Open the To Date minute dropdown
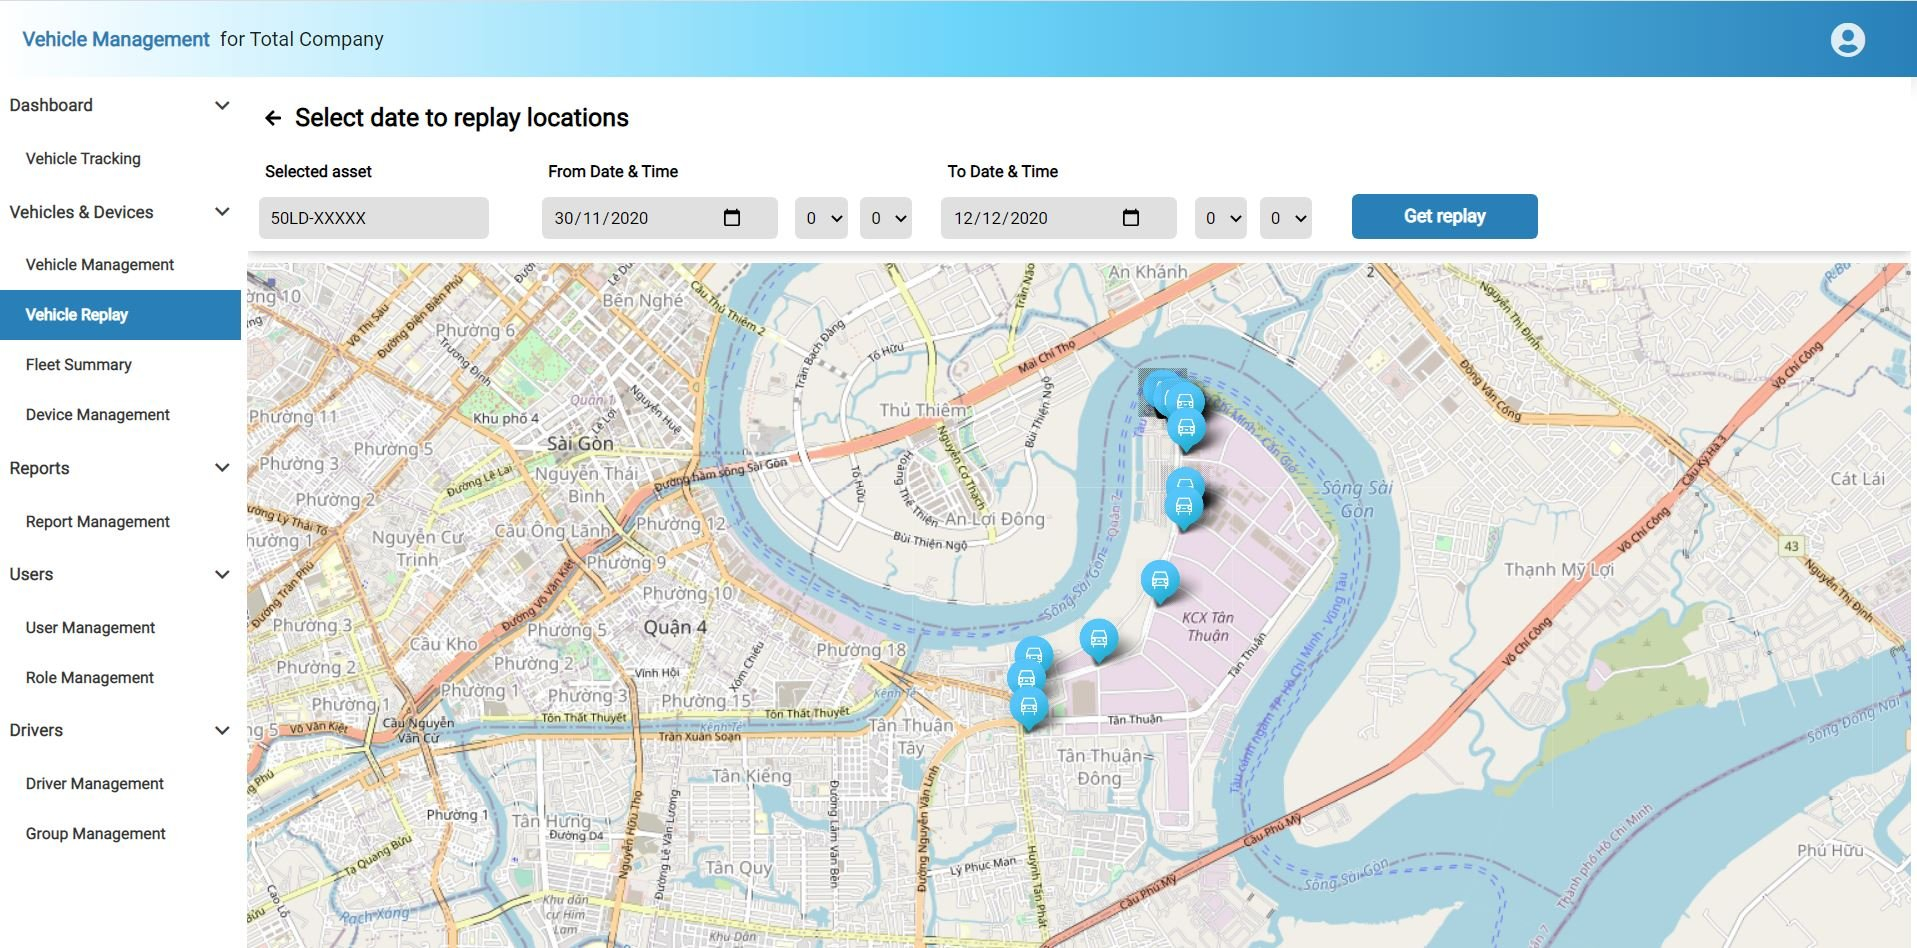 click(x=1285, y=218)
